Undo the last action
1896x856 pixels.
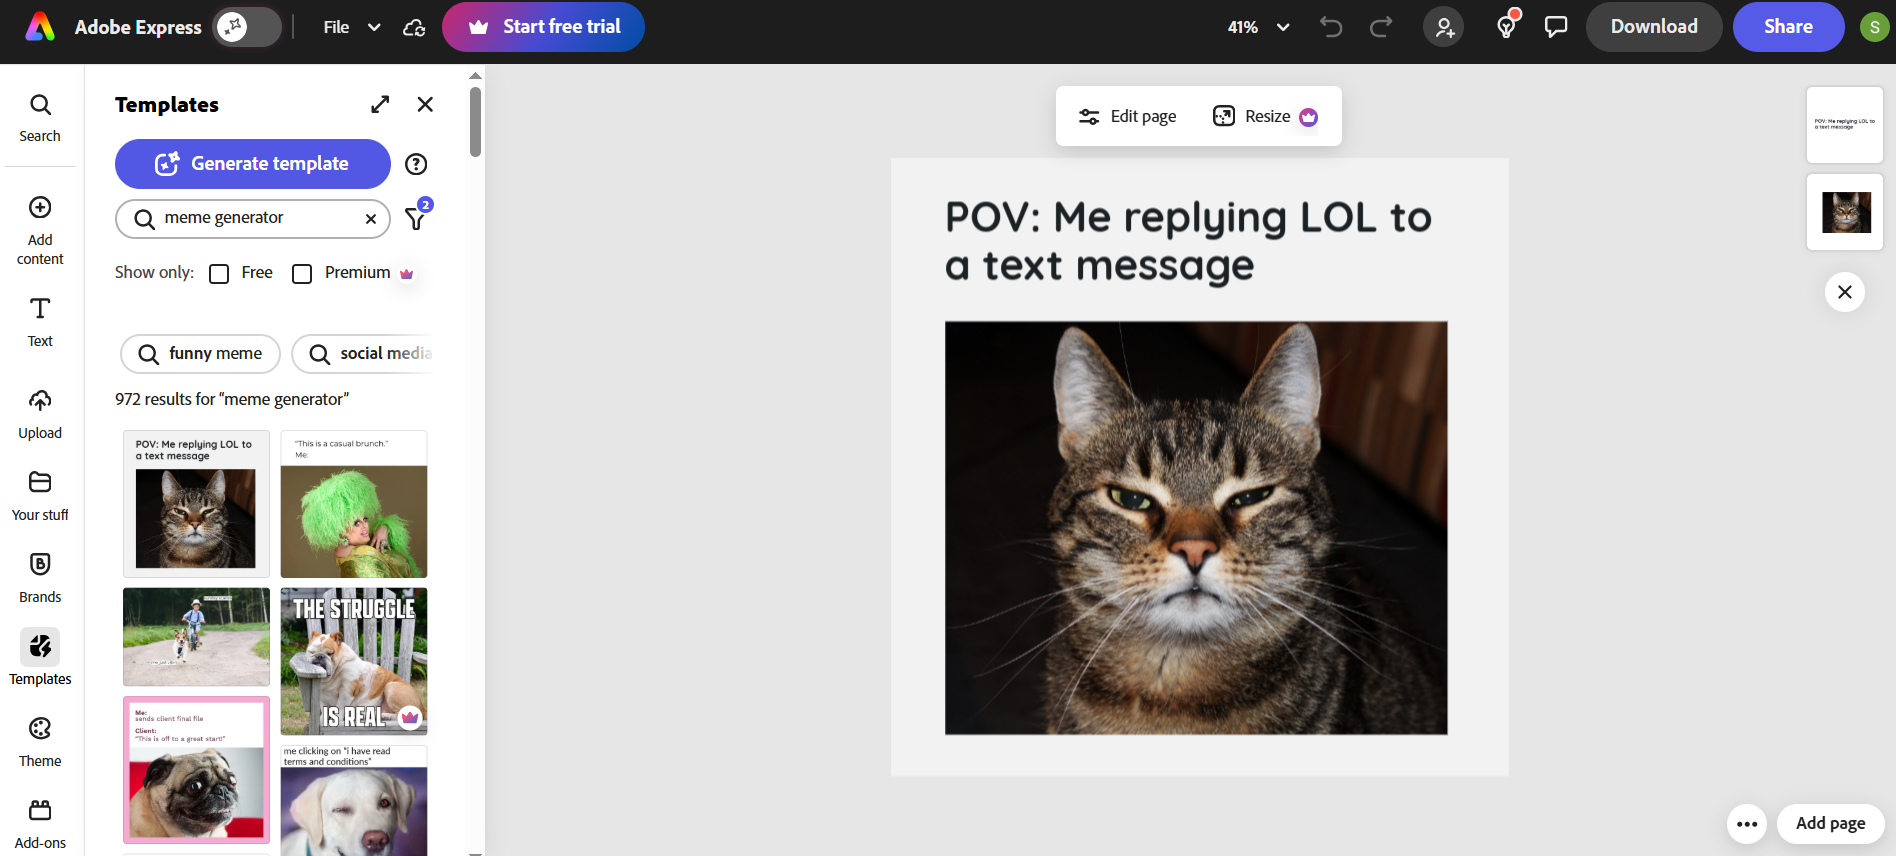tap(1331, 27)
